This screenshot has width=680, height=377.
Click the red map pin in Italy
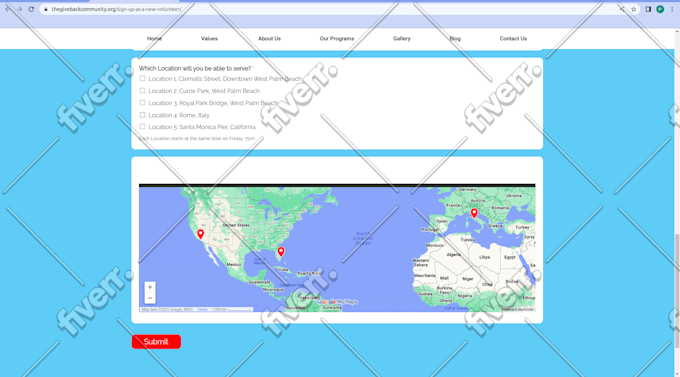pyautogui.click(x=474, y=213)
